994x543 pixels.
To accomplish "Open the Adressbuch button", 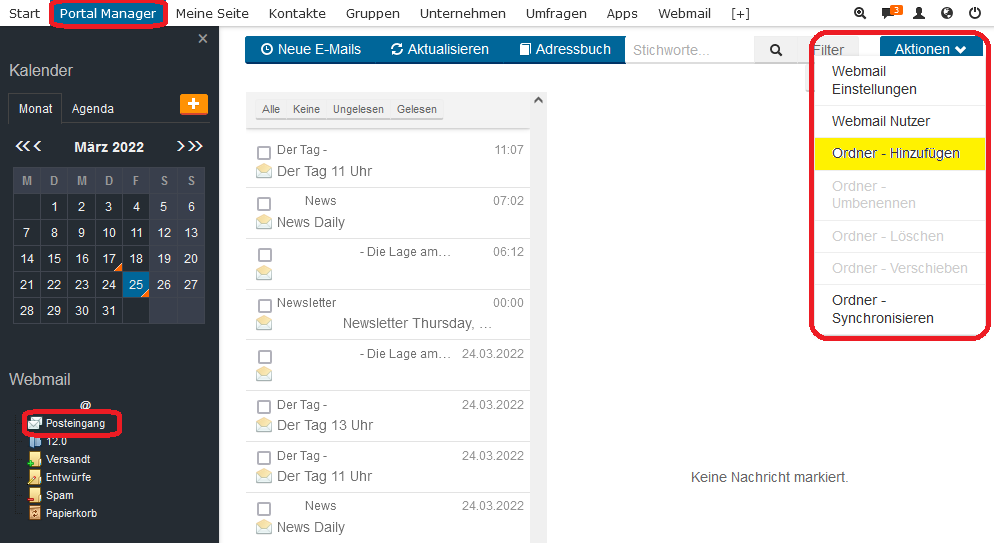I will click(x=565, y=49).
